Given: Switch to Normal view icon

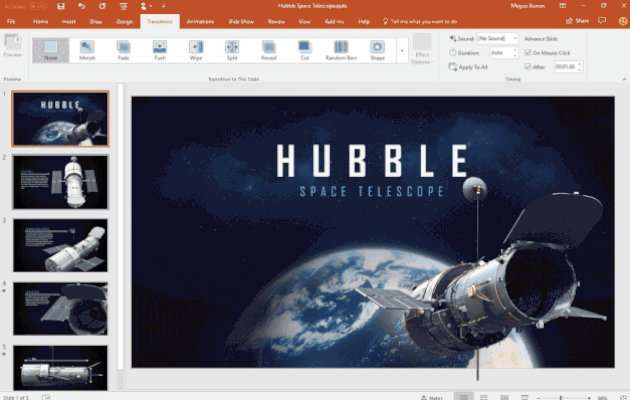Looking at the screenshot, I should click(x=463, y=397).
